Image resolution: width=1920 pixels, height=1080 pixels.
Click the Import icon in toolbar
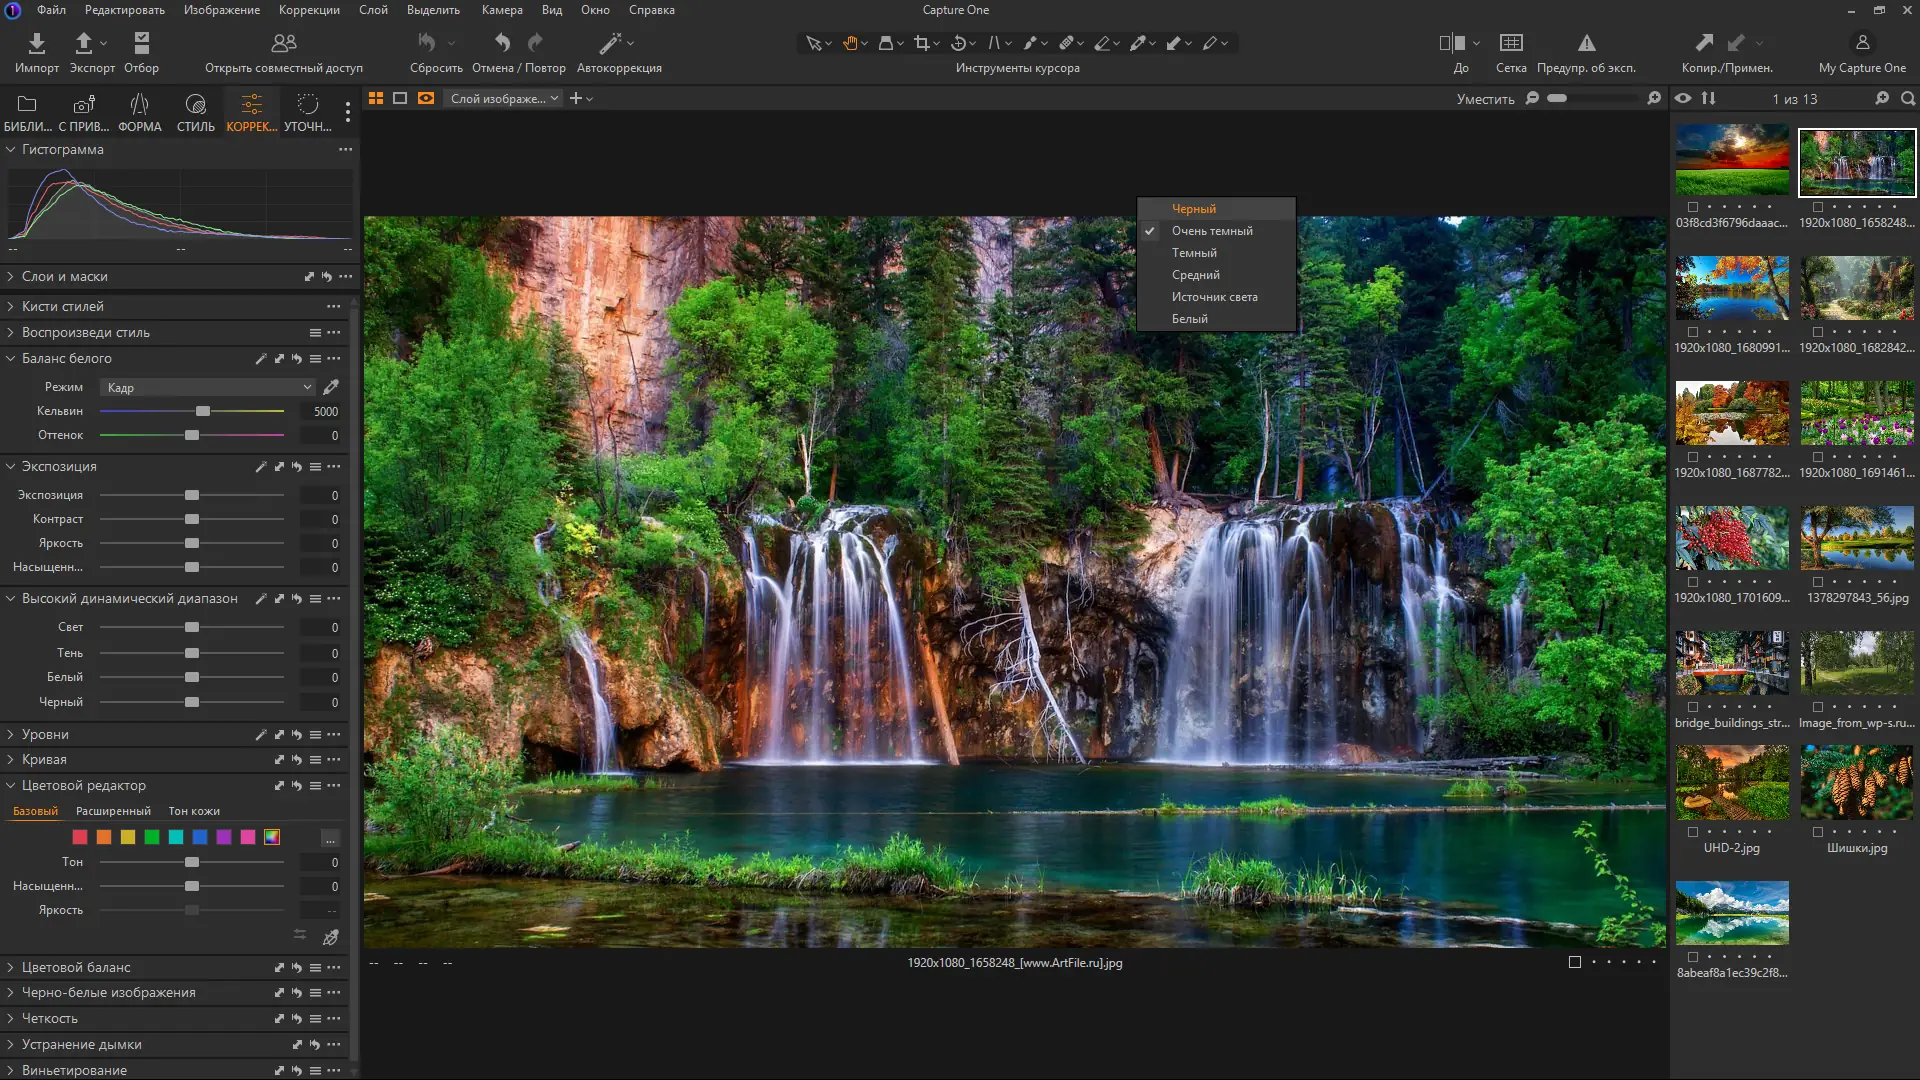(37, 44)
